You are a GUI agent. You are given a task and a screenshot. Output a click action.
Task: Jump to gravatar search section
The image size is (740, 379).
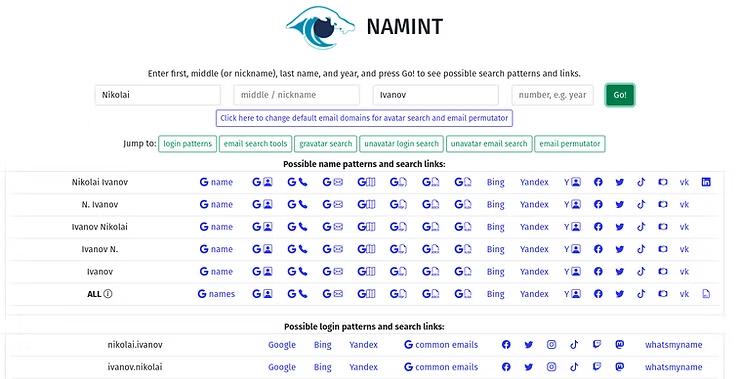point(326,144)
